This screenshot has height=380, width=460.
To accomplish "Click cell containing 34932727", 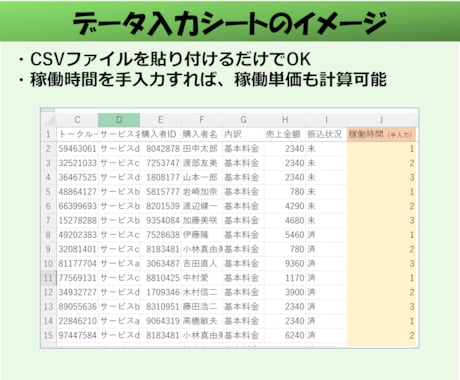I will pos(77,292).
